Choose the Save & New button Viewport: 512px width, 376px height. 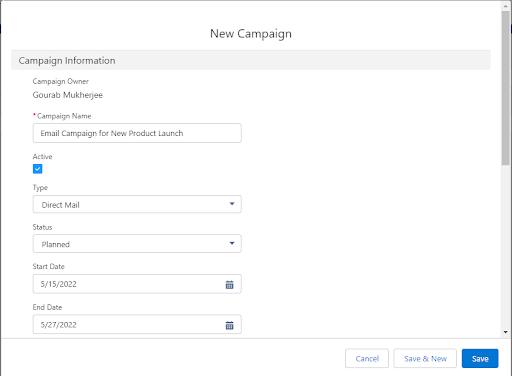point(425,359)
